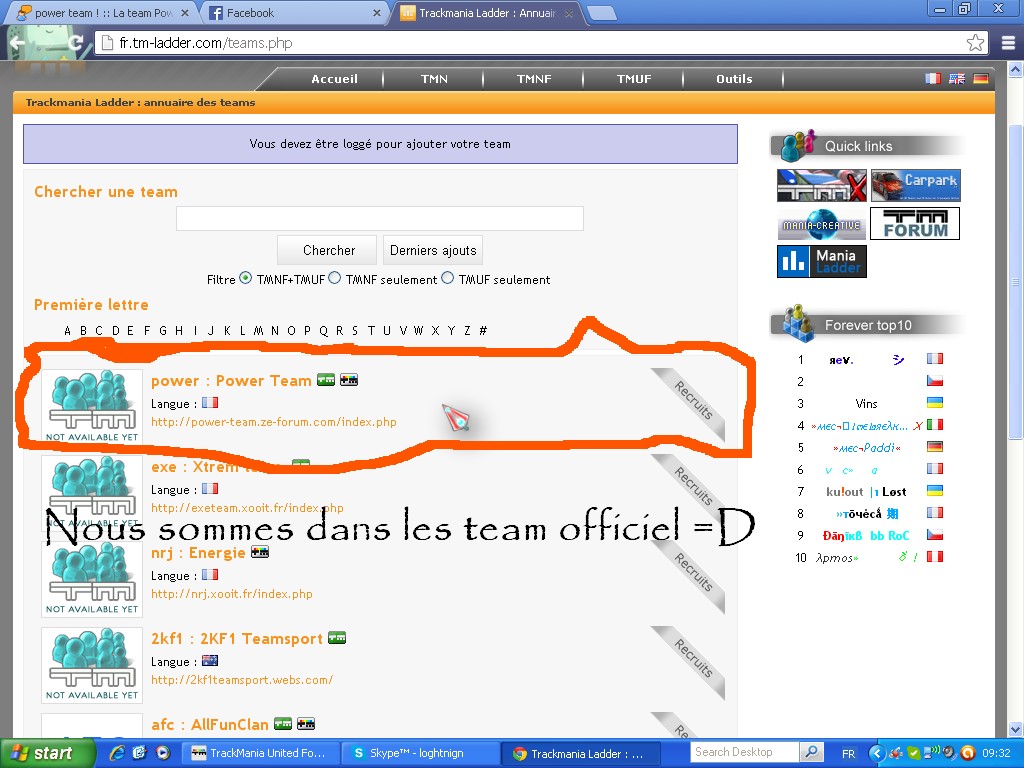Click Search Desktop field in taskbar
This screenshot has height=768, width=1024.
(744, 752)
